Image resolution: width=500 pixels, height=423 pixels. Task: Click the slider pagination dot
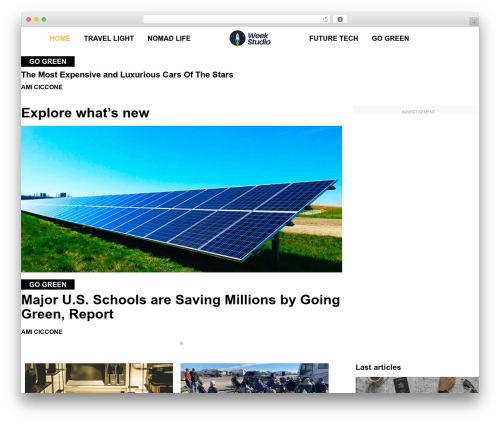click(x=181, y=343)
